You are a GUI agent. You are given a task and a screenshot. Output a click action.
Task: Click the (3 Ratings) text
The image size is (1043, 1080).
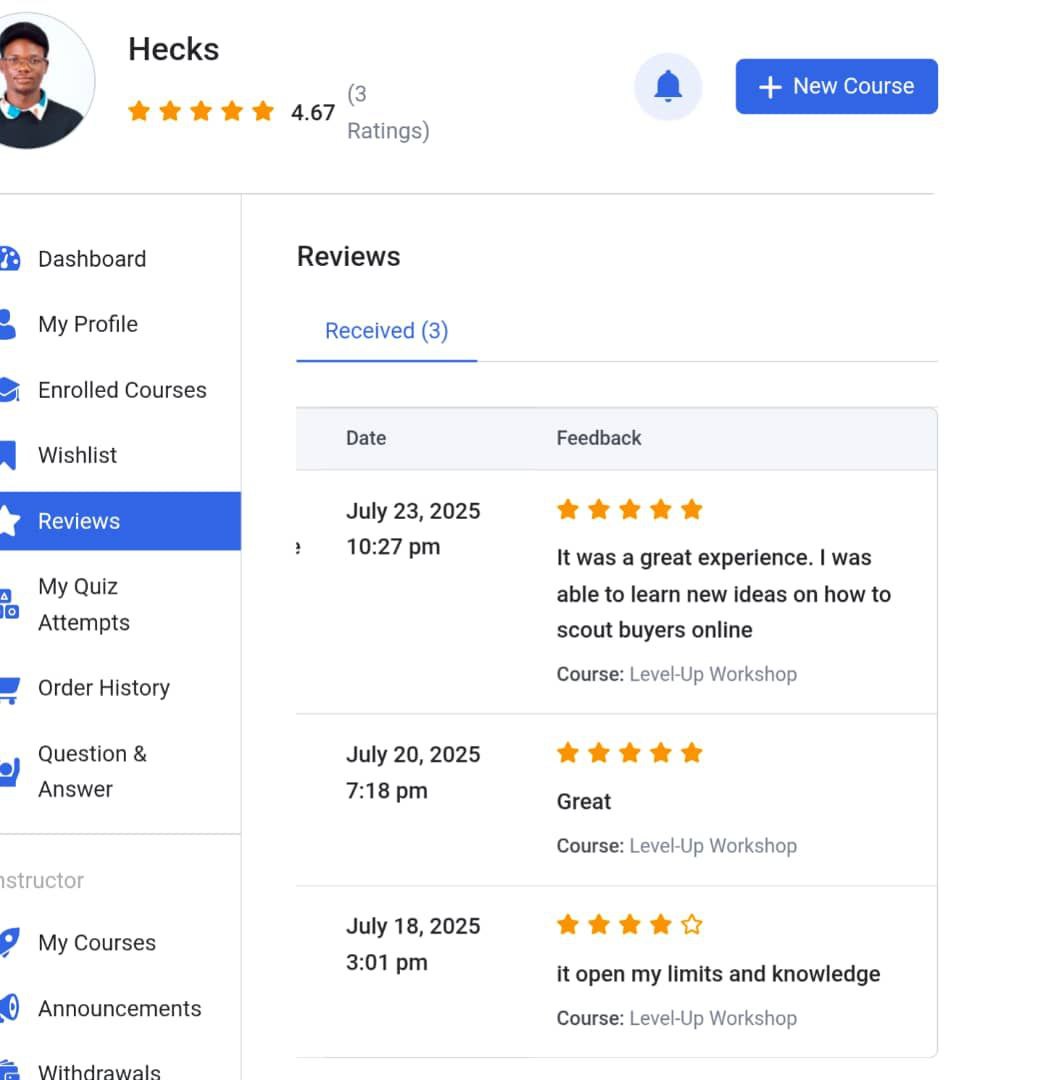tap(388, 112)
